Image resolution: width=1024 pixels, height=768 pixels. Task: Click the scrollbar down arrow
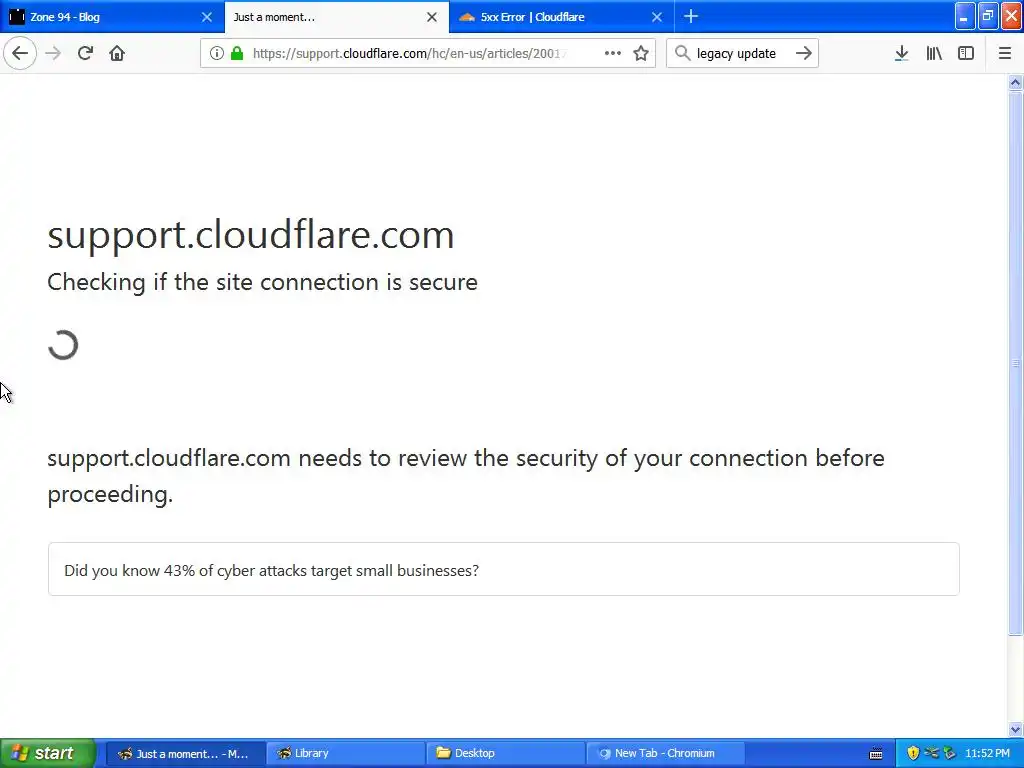click(1015, 729)
